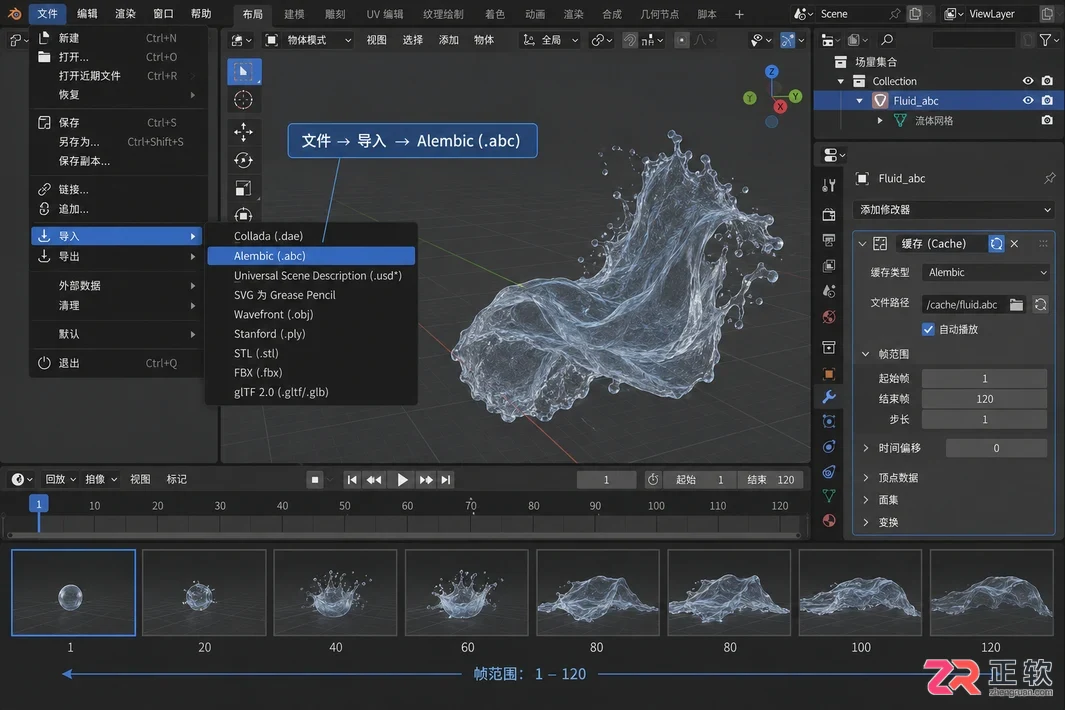This screenshot has height=710, width=1065.
Task: Toggle viewport overlays button
Action: 787,40
